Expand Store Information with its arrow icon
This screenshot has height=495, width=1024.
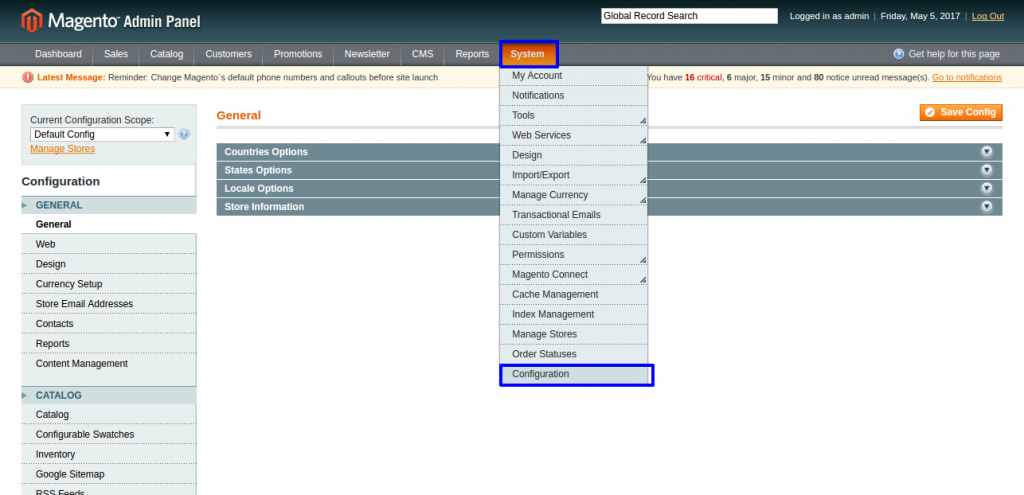click(987, 206)
